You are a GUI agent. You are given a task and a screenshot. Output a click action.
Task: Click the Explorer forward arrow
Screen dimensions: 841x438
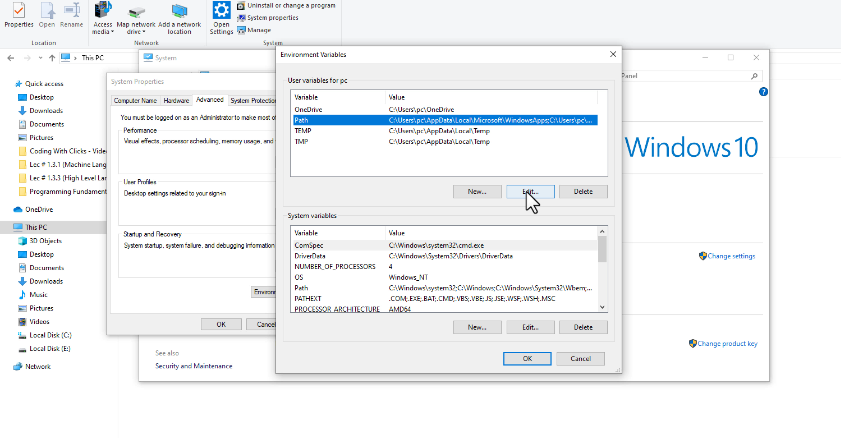click(27, 58)
